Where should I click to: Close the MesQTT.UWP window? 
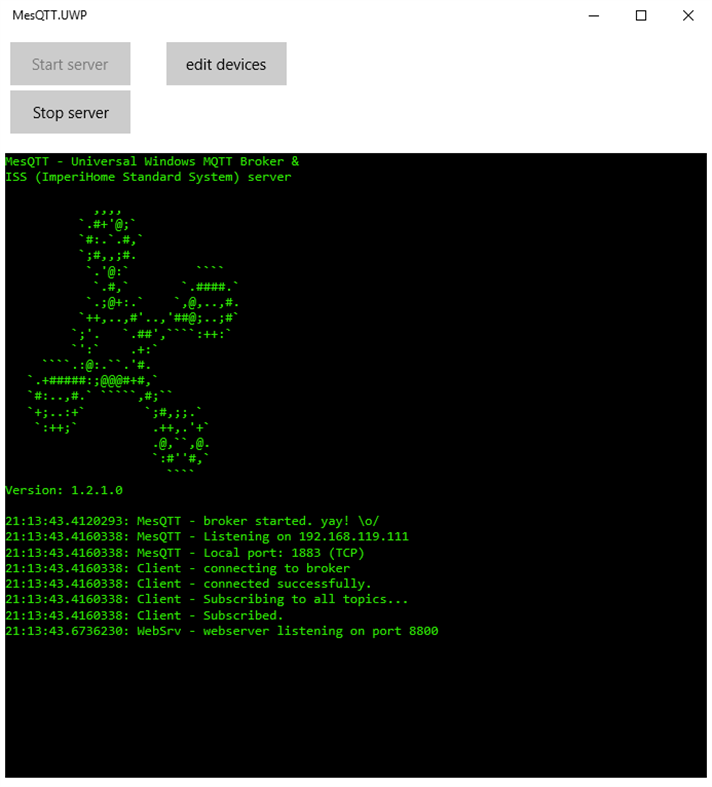point(688,16)
